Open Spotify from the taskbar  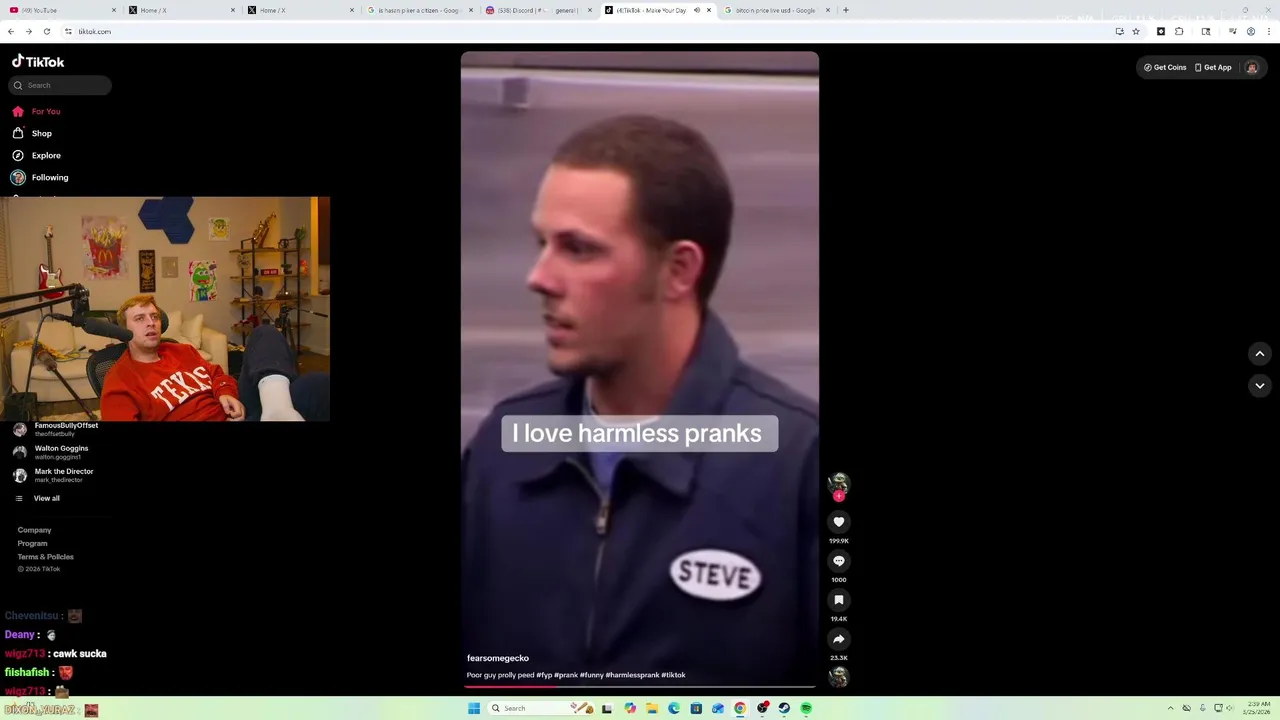coord(806,708)
